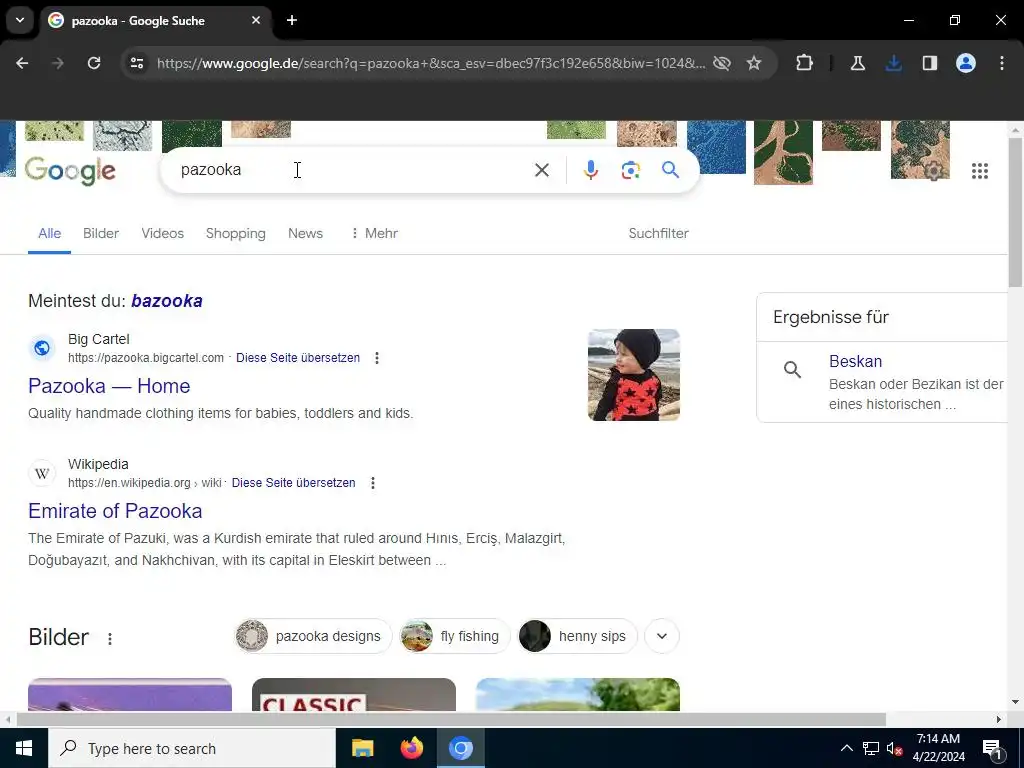Open Chrome three-dot menu
Screen dimensions: 1024x768
coord(1001,63)
